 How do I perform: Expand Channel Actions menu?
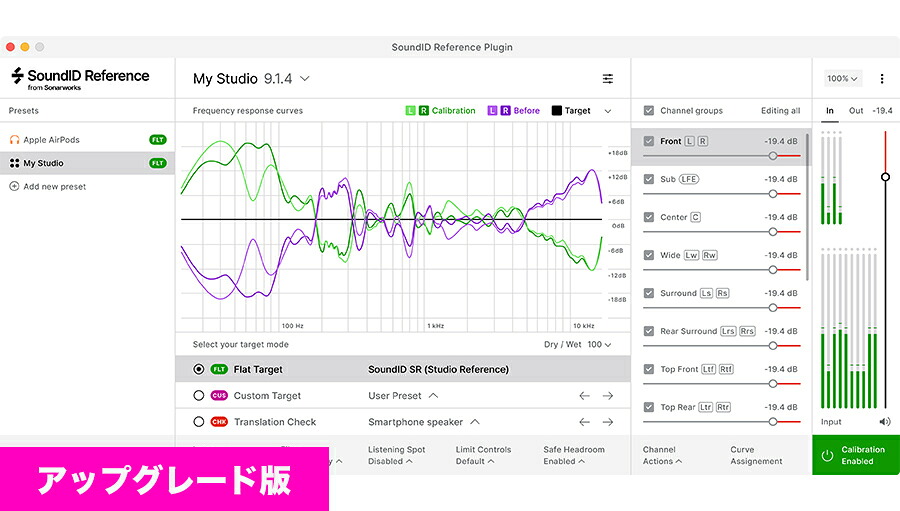tap(662, 455)
